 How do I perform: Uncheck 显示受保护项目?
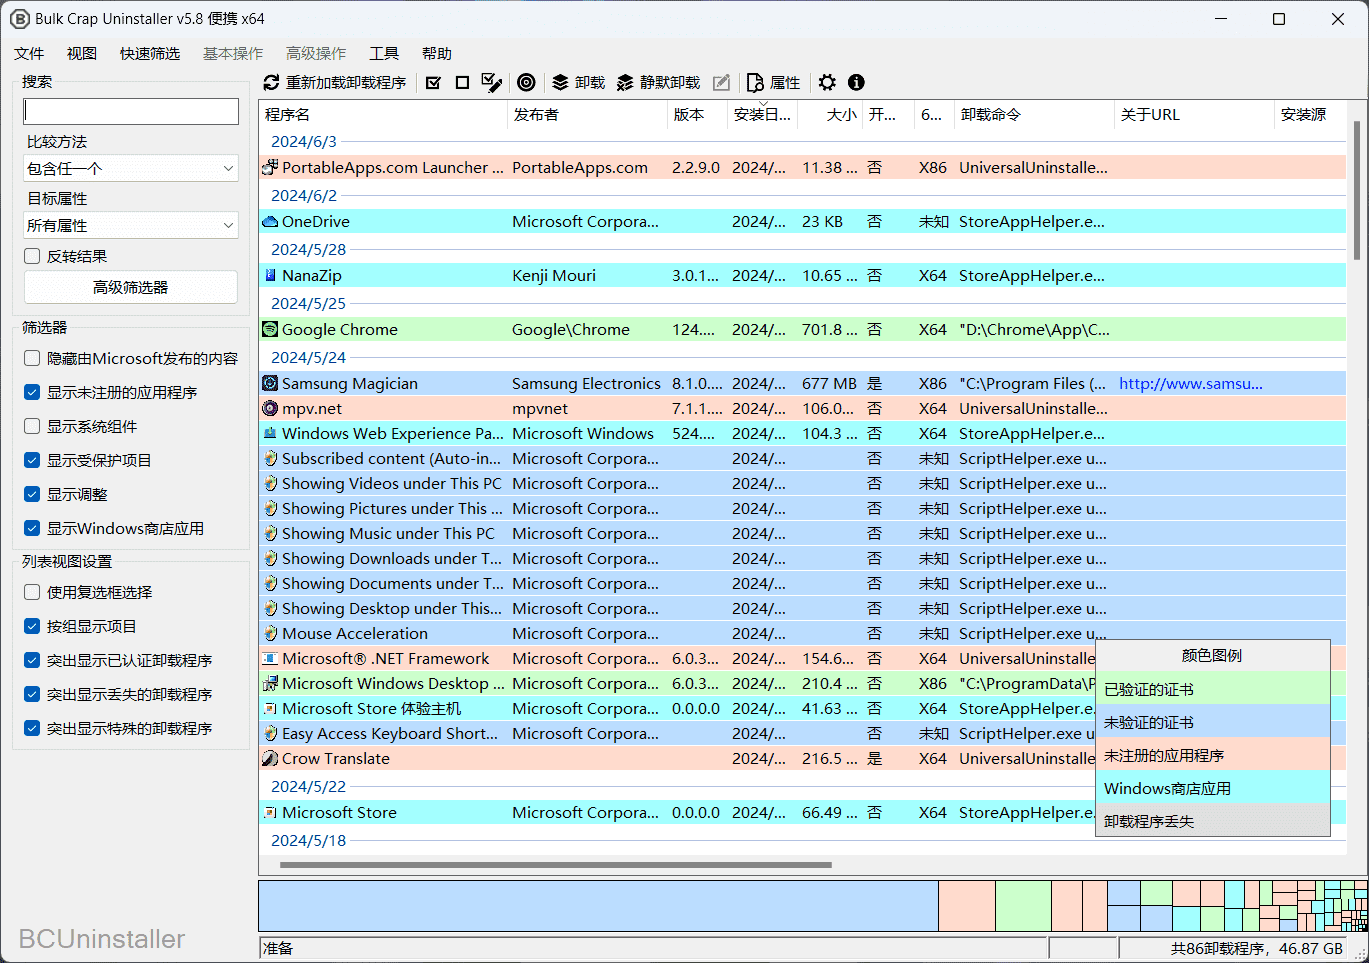32,460
